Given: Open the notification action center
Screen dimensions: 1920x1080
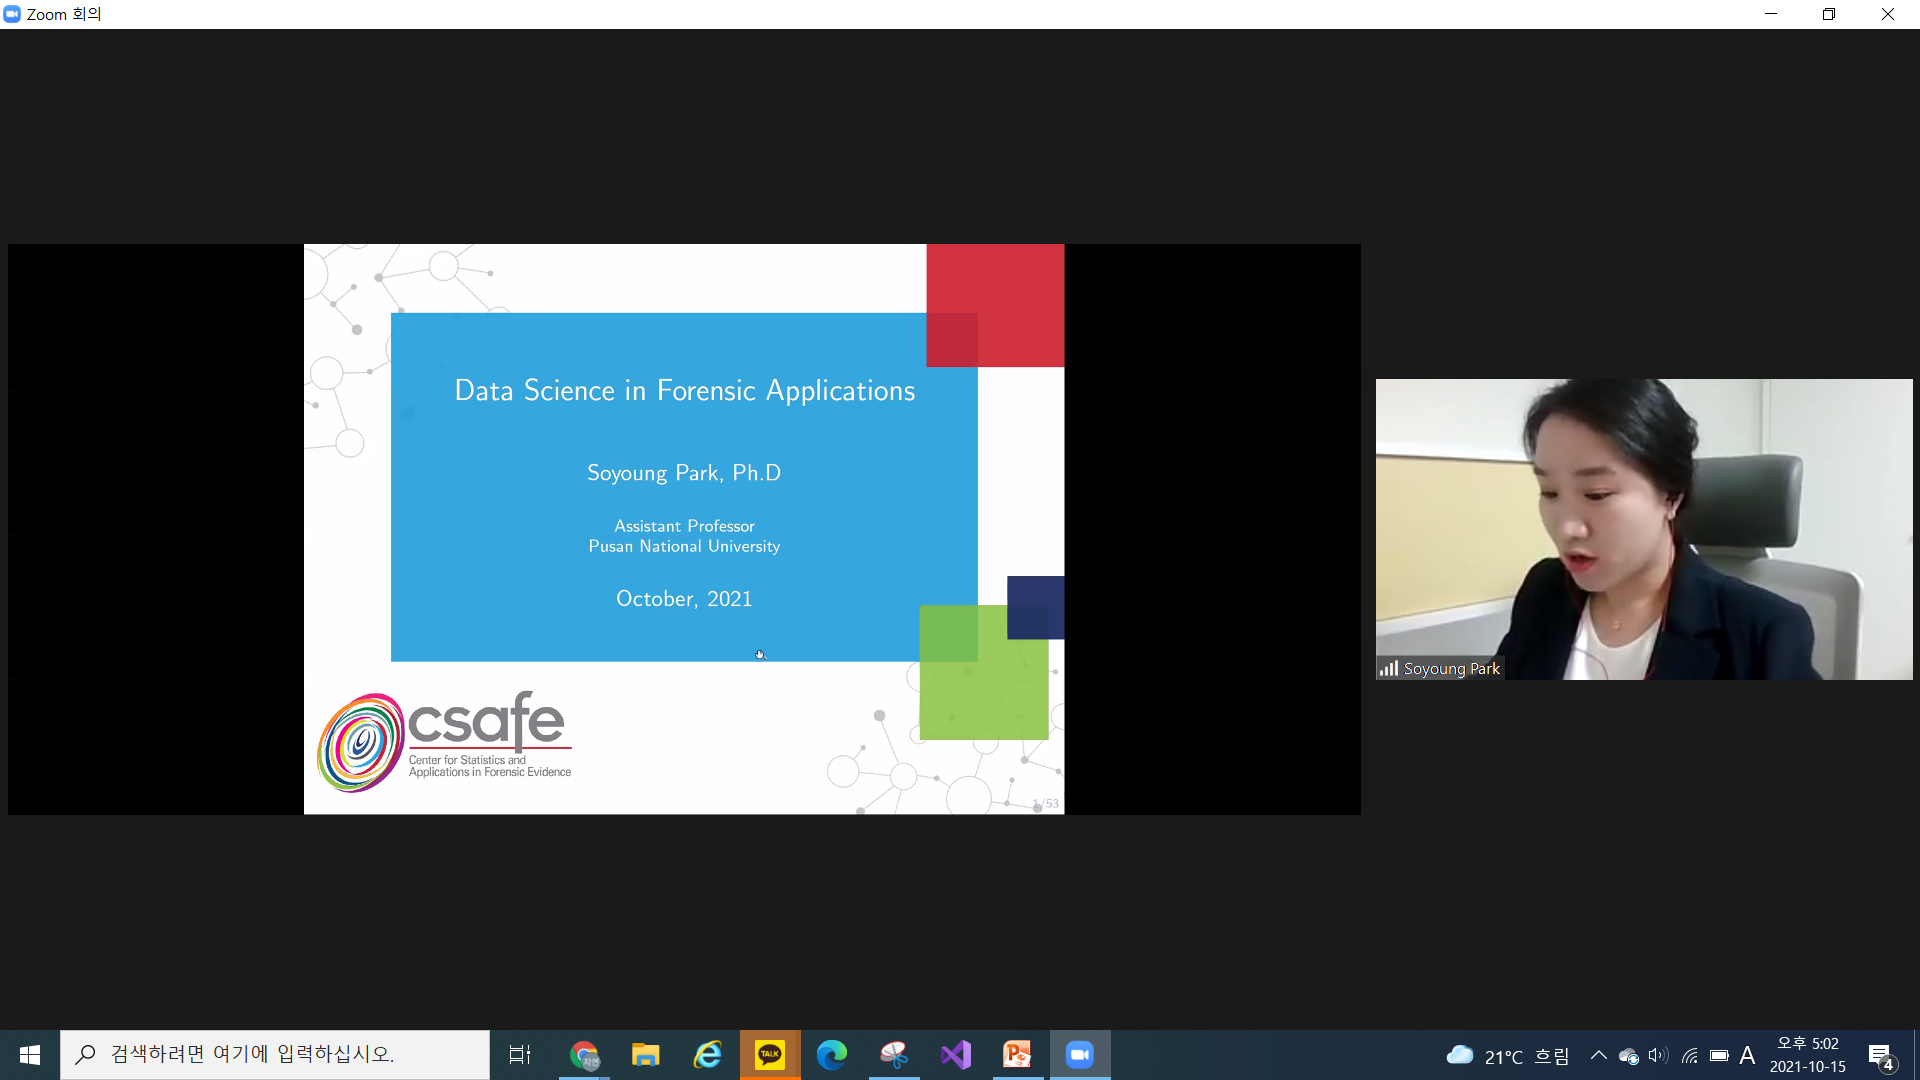Looking at the screenshot, I should pyautogui.click(x=1881, y=1056).
